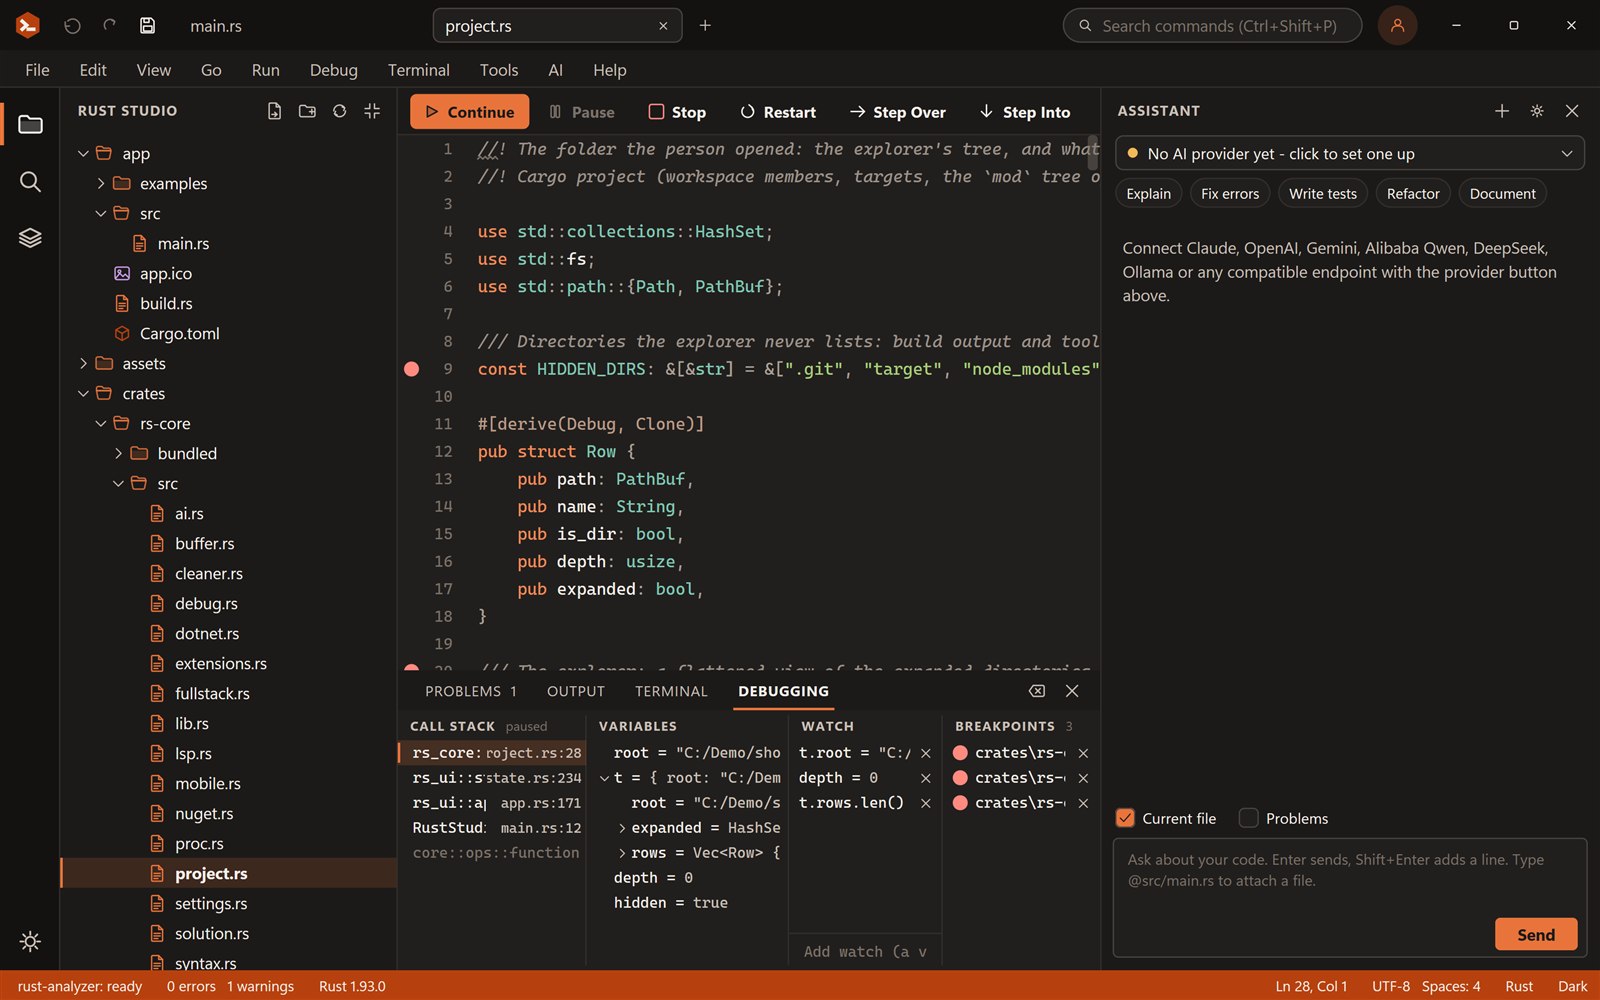1600x1000 pixels.
Task: Toggle the Current file checkbox
Action: 1125,818
